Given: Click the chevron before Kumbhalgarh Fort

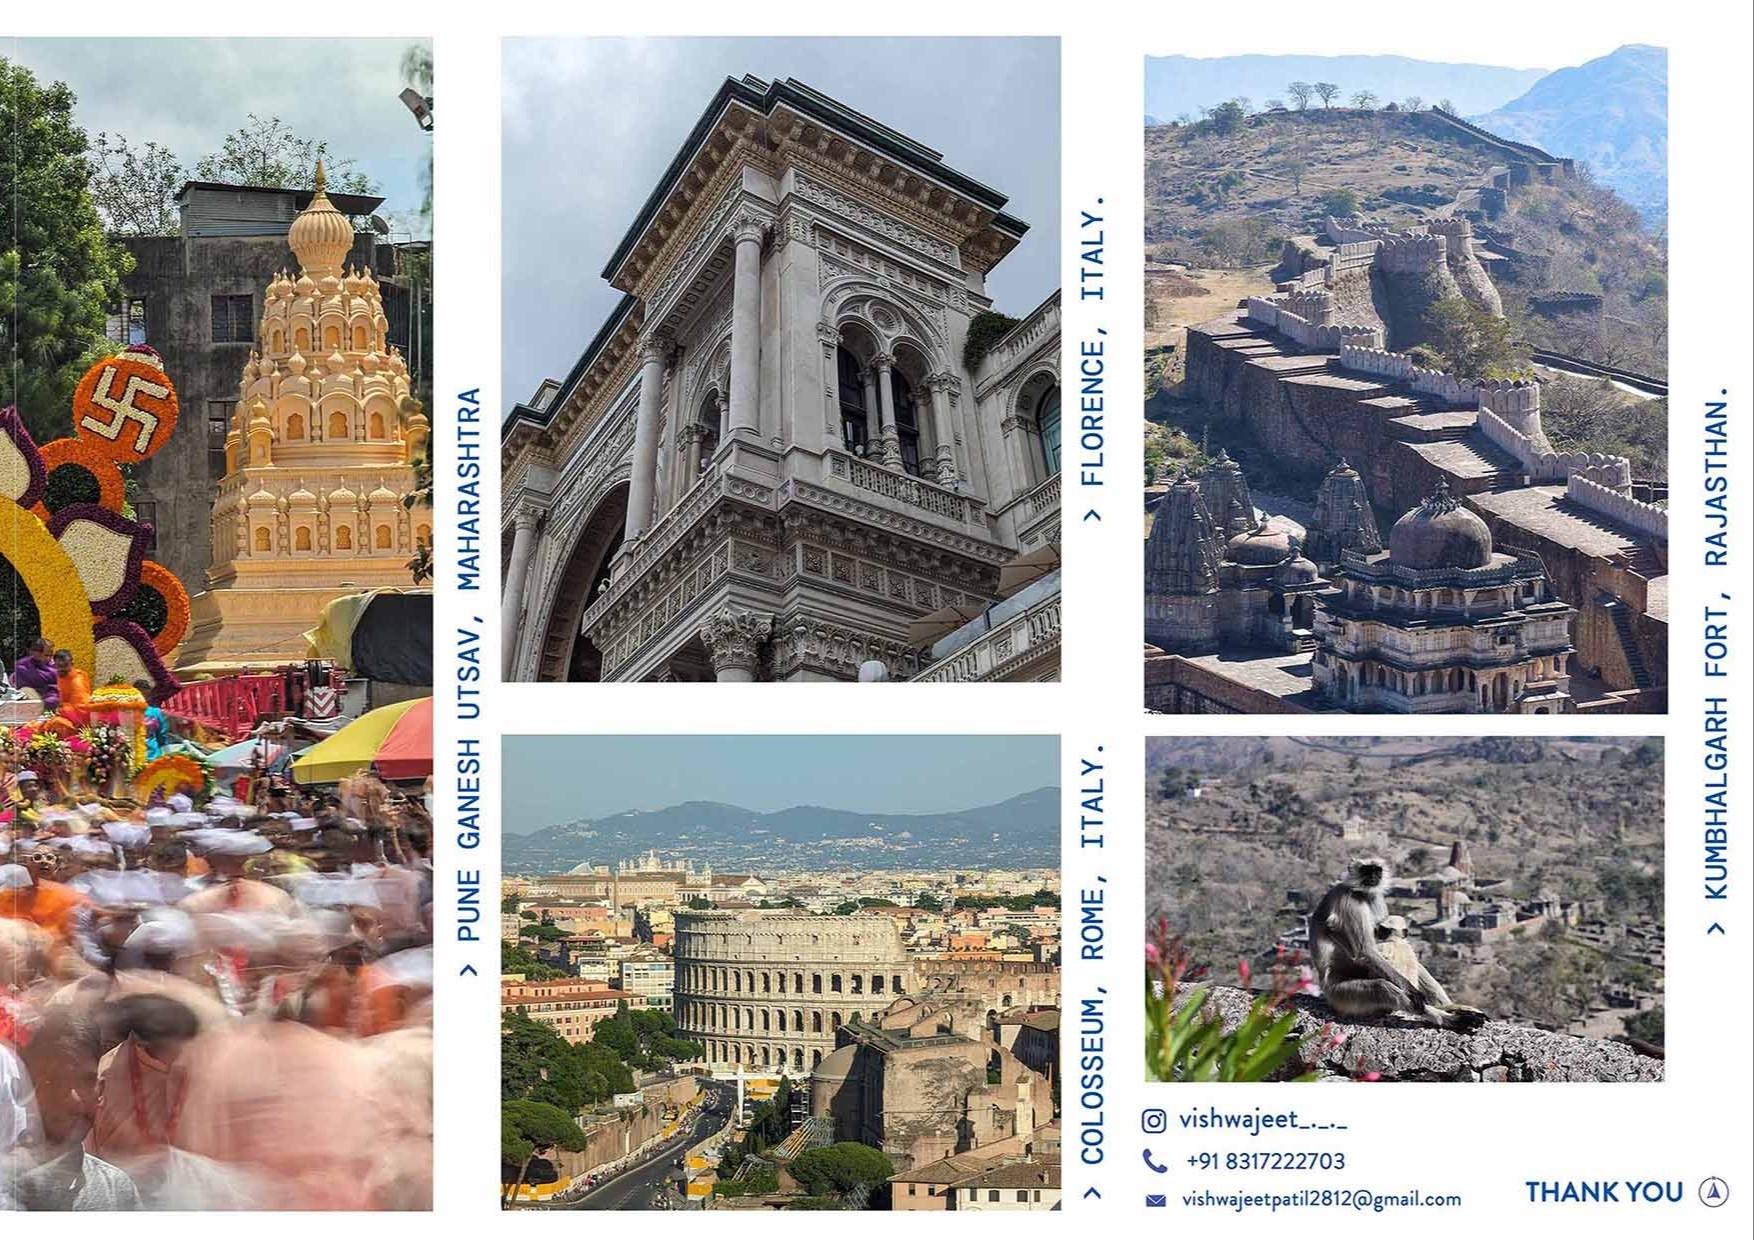Looking at the screenshot, I should 1717,928.
